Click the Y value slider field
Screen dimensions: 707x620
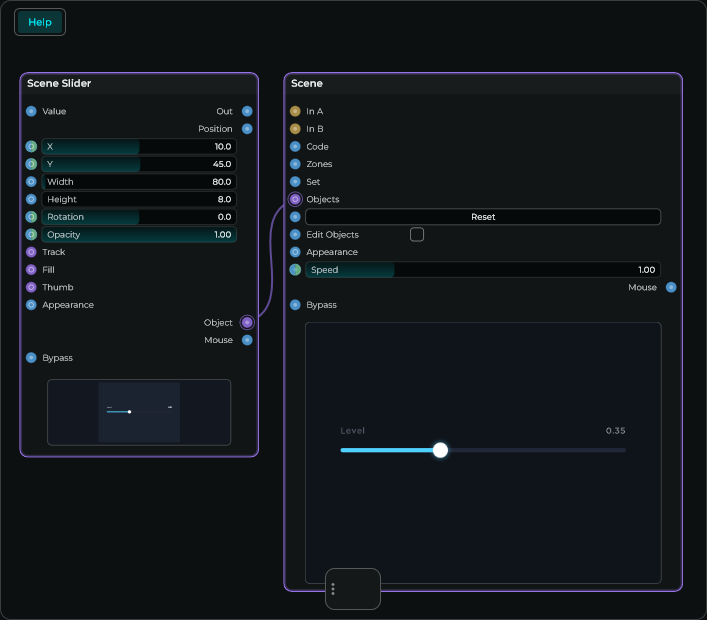pos(139,164)
